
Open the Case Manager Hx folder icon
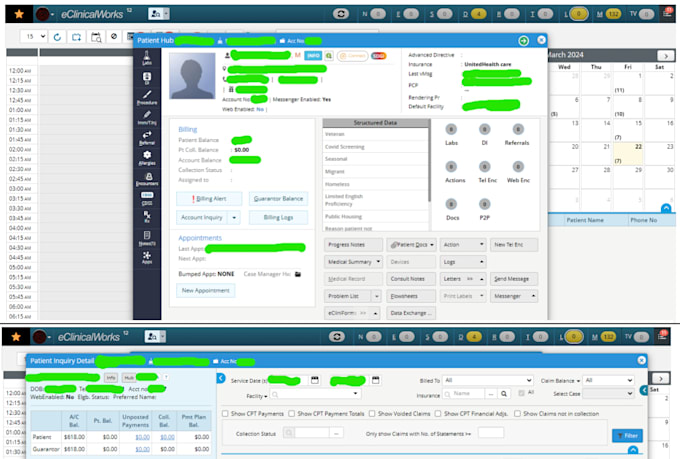coord(298,274)
